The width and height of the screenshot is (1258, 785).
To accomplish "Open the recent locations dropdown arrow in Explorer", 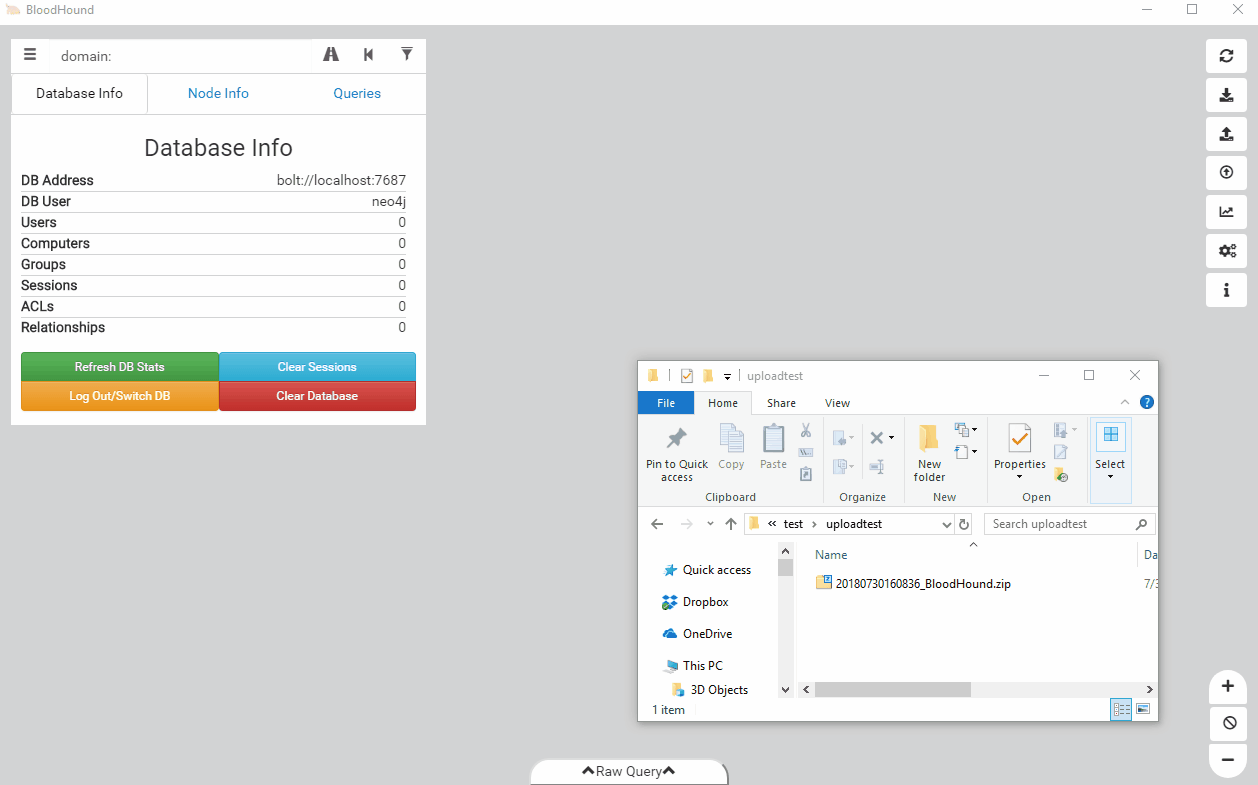I will [x=710, y=524].
